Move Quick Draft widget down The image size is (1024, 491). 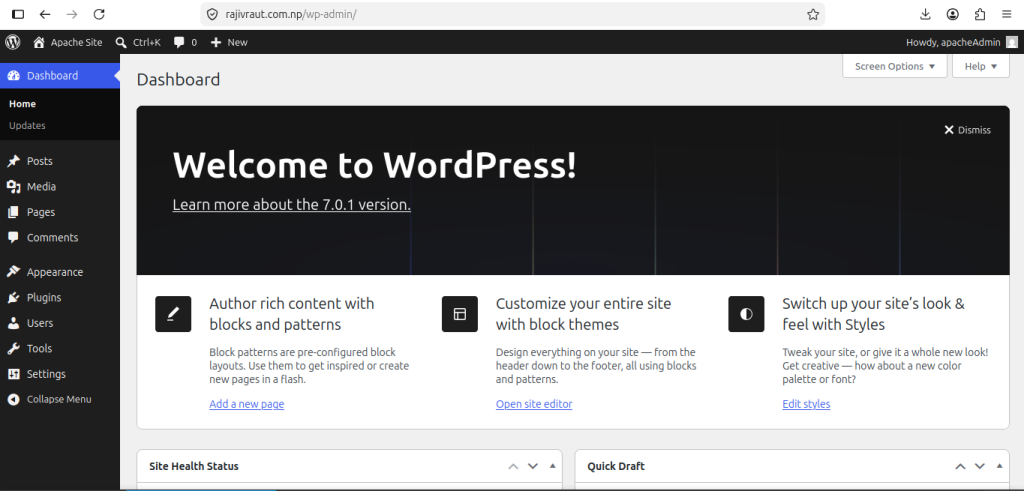(980, 466)
